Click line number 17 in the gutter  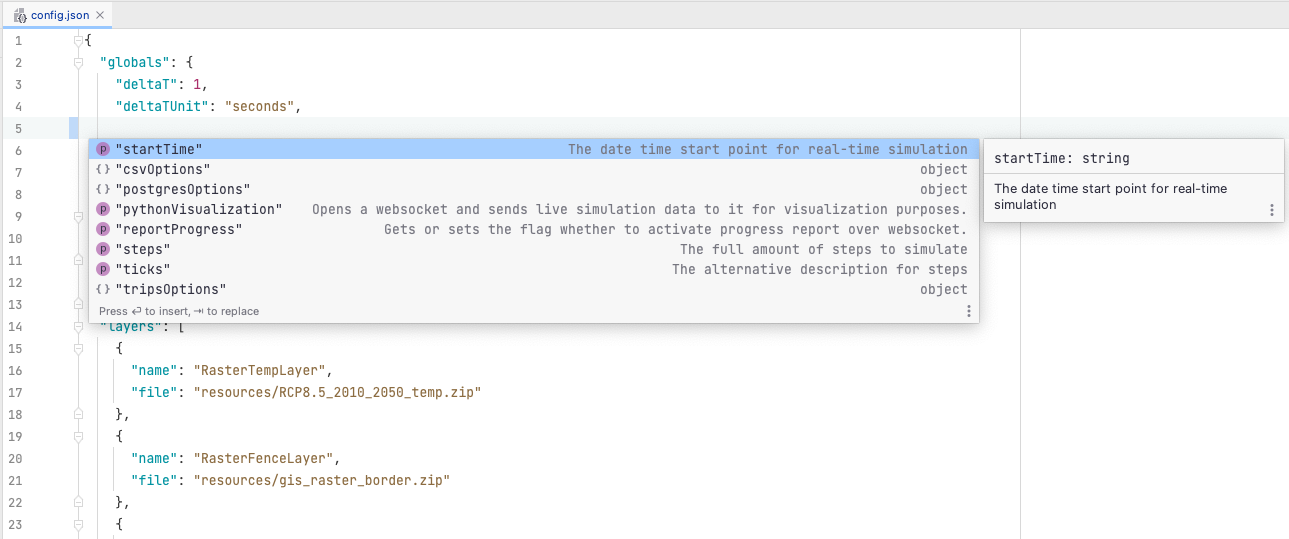[18, 392]
